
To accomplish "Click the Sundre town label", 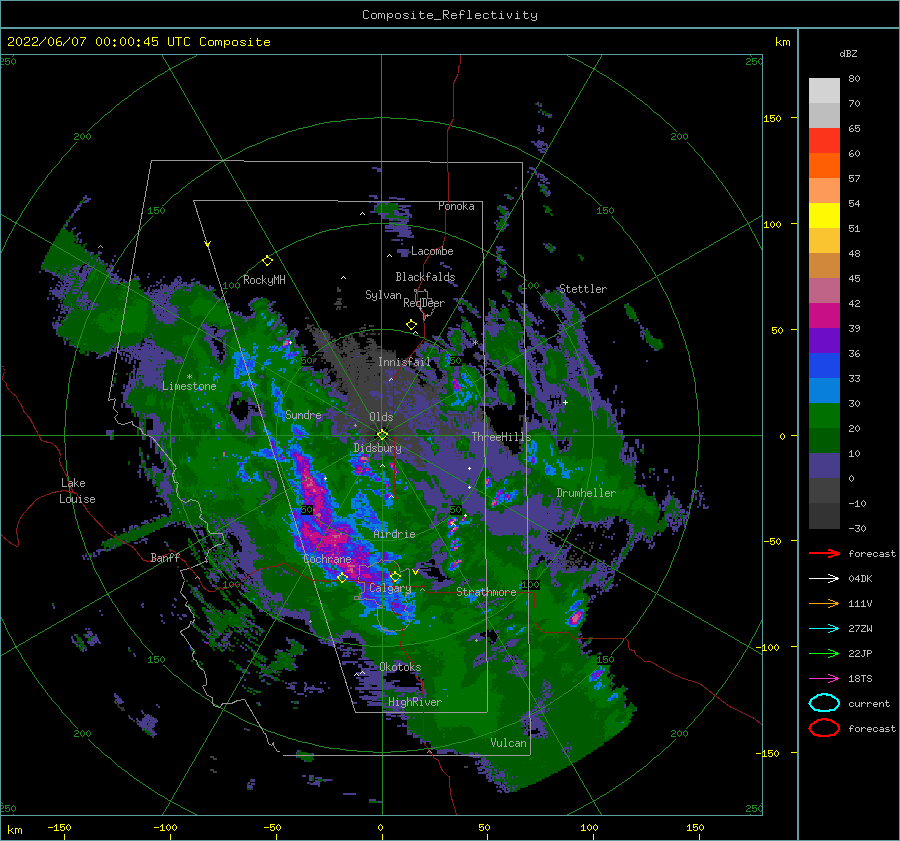I will [303, 415].
